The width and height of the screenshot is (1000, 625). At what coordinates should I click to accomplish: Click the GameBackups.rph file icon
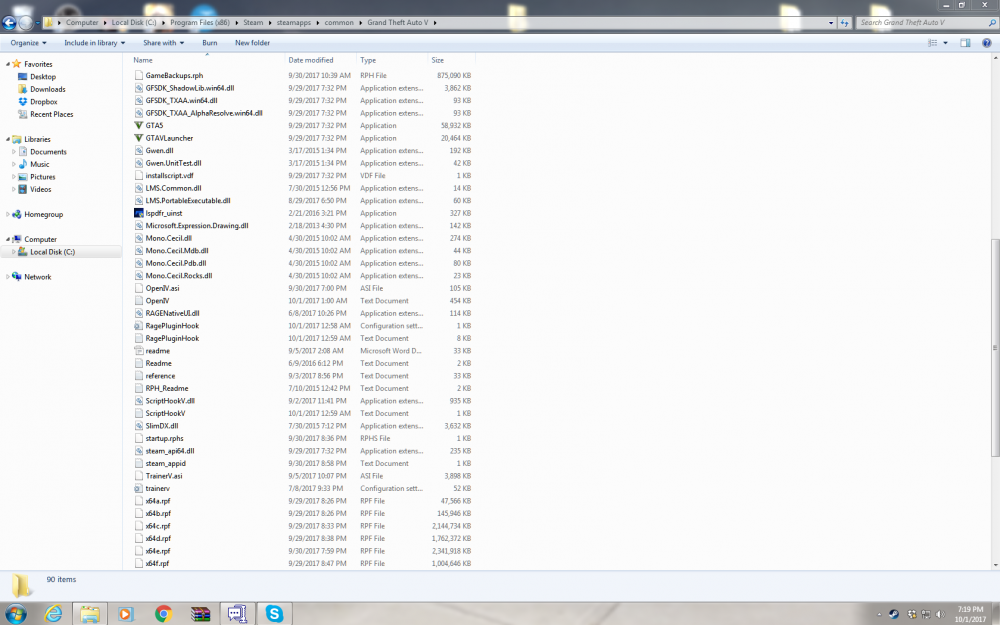point(138,75)
